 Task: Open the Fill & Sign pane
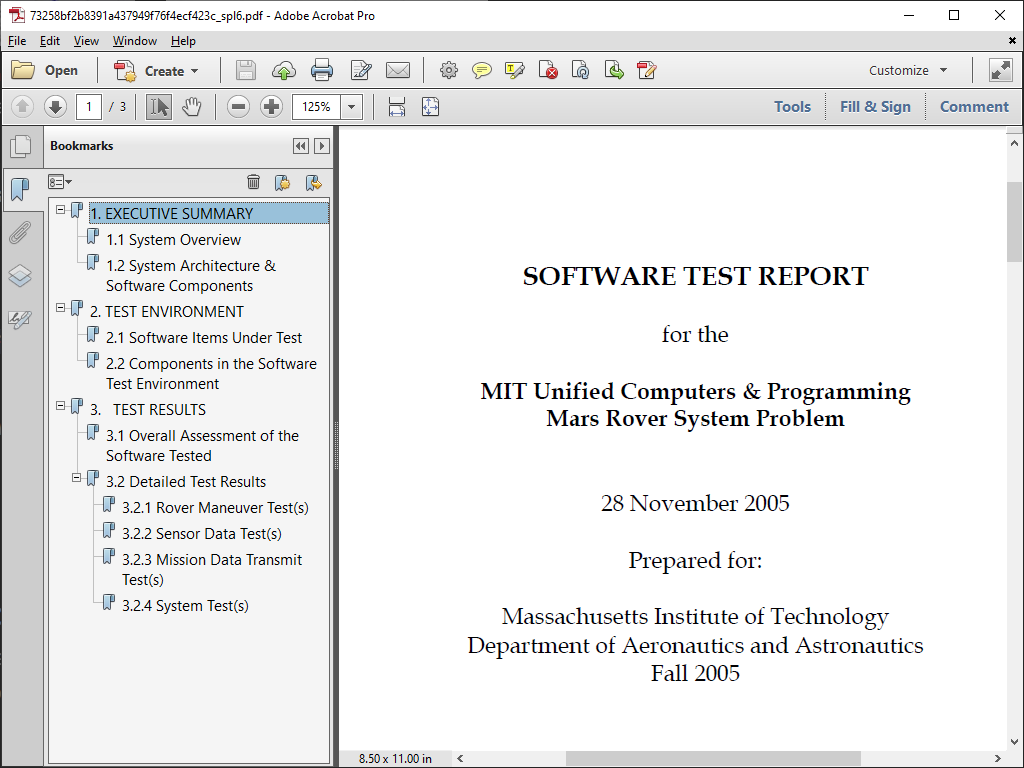click(x=875, y=106)
